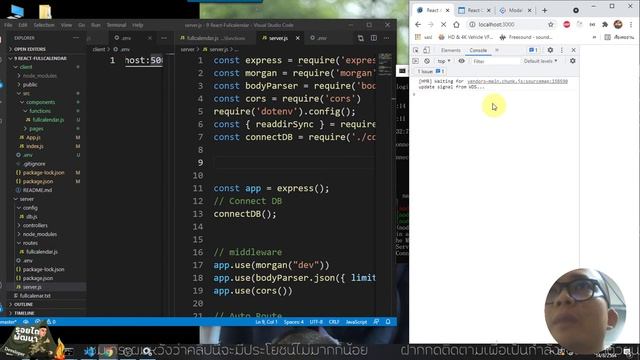Change the Spaces: 4 indentation setting
Viewport: 640px width, 360px height.
pos(293,322)
